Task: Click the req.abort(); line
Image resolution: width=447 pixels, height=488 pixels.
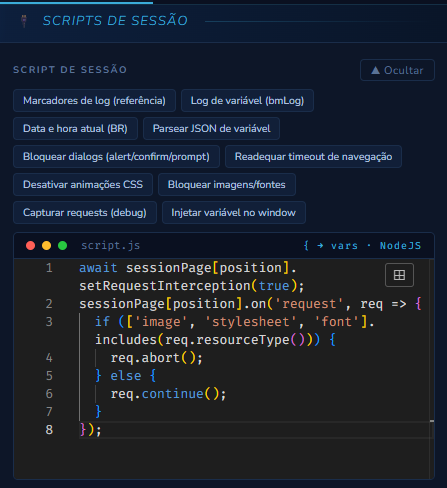Action: click(157, 358)
